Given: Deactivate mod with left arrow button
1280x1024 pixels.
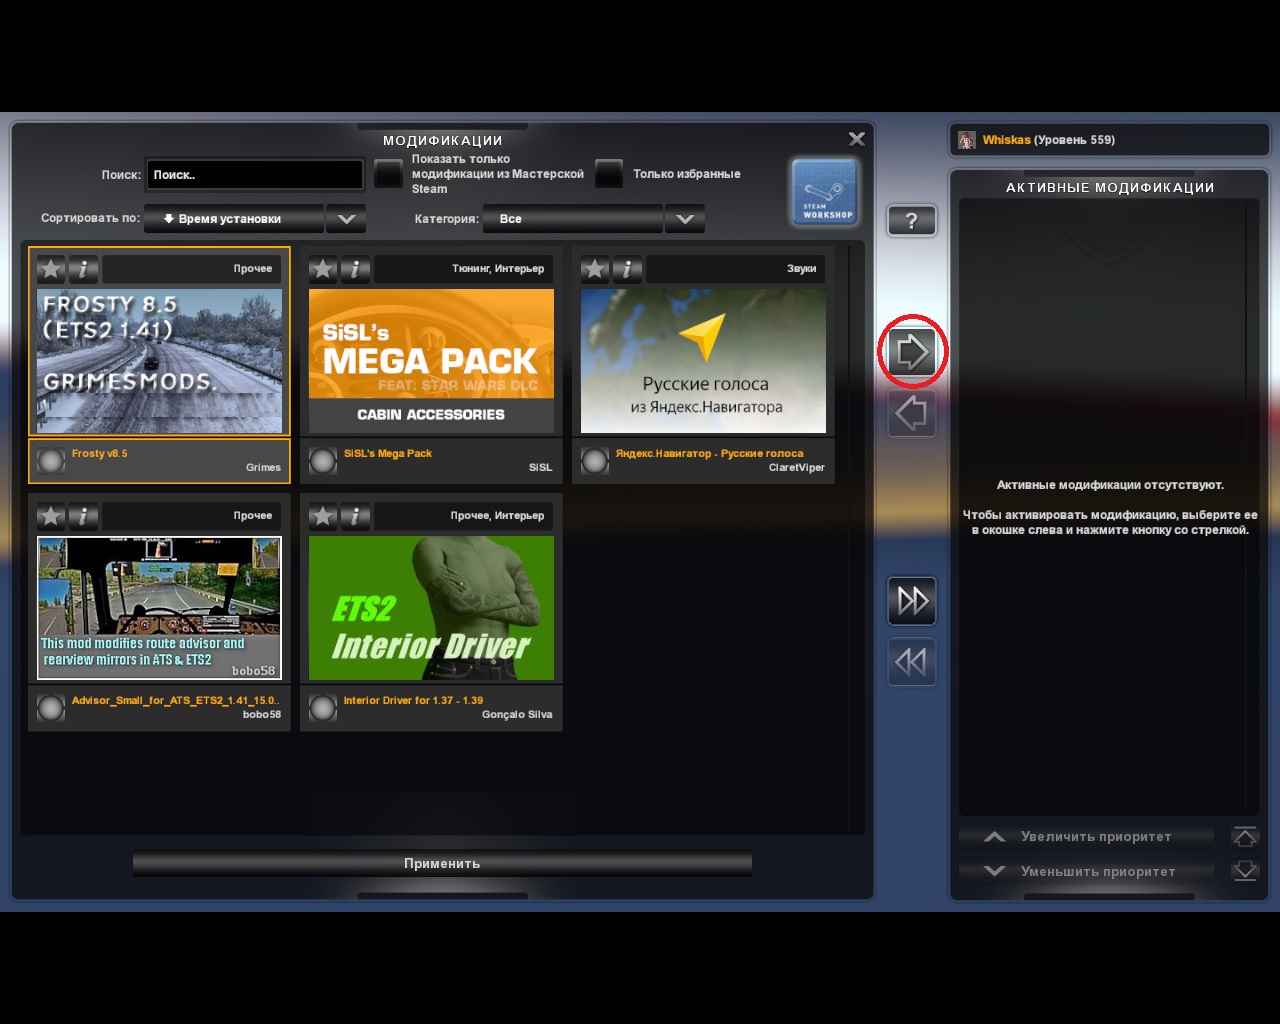Looking at the screenshot, I should 912,413.
